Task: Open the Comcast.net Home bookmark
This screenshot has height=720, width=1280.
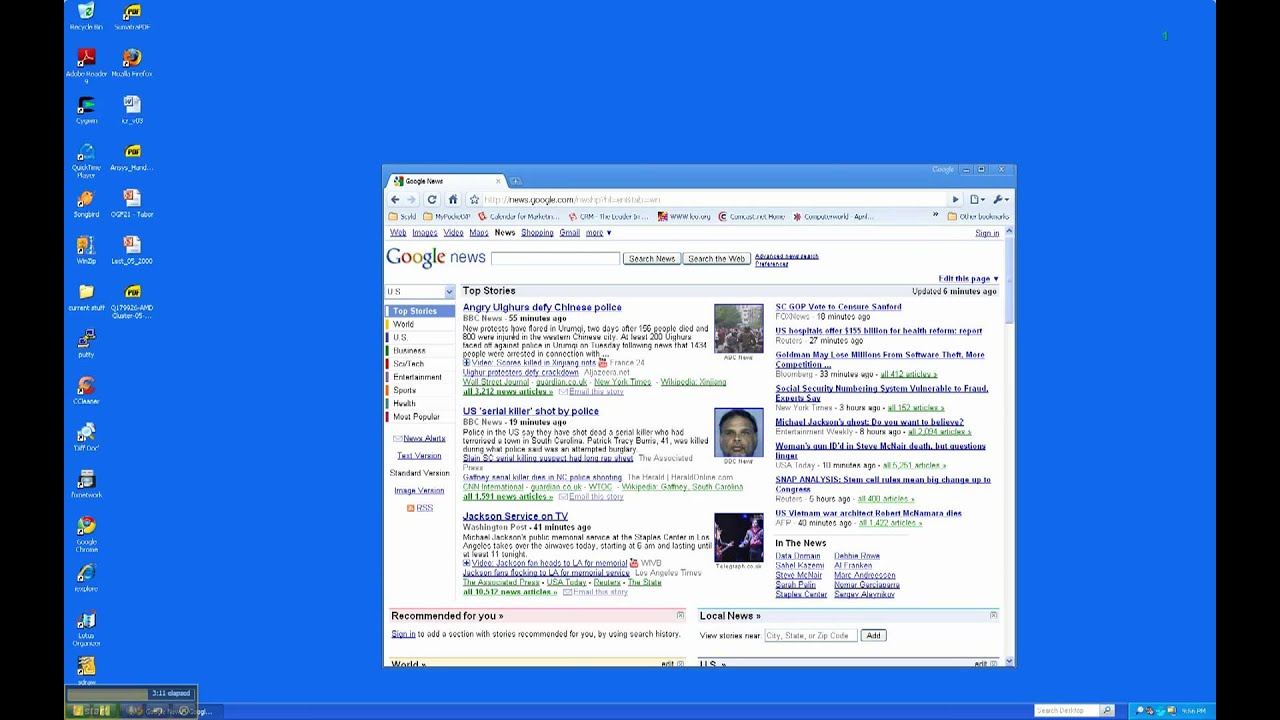Action: 752,216
